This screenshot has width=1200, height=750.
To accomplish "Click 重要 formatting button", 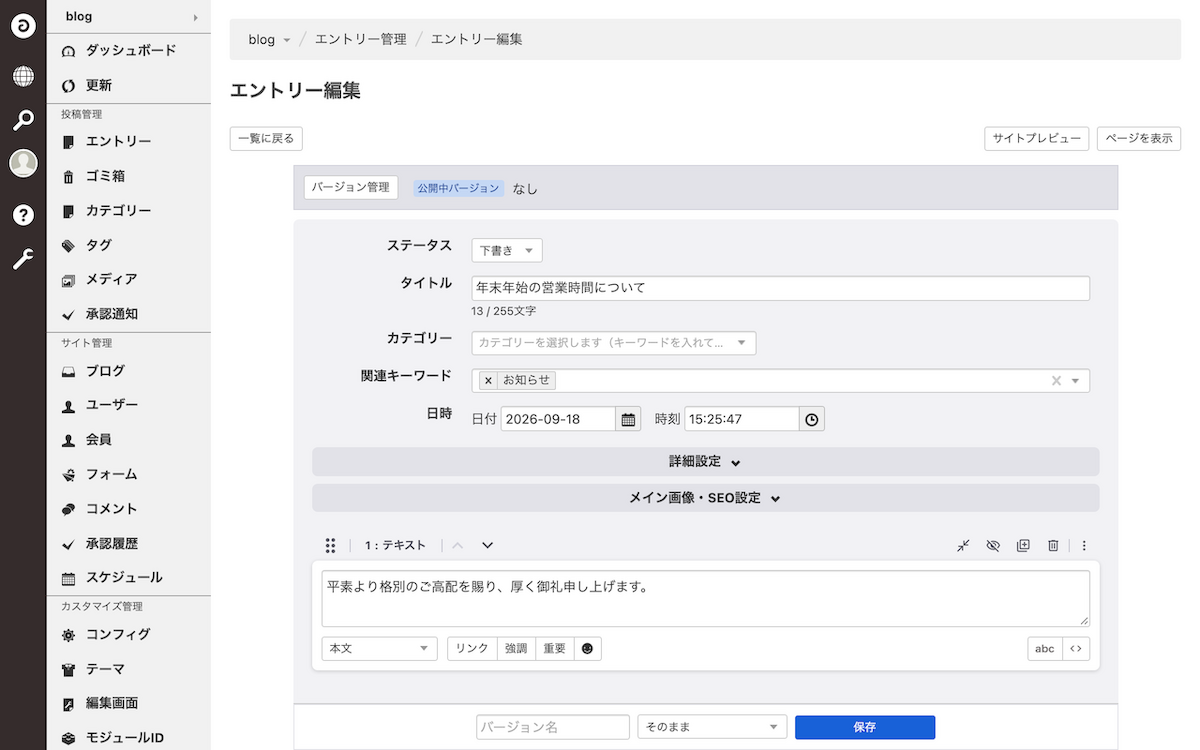I will (x=555, y=649).
